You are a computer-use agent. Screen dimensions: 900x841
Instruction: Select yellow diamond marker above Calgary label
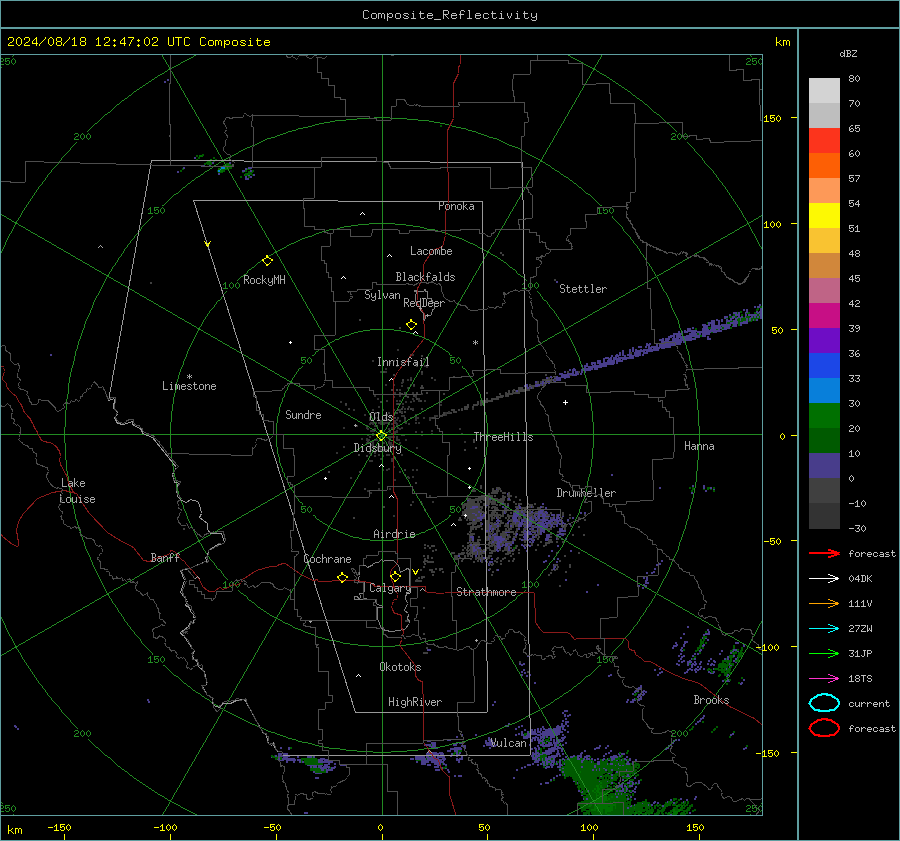pos(395,576)
